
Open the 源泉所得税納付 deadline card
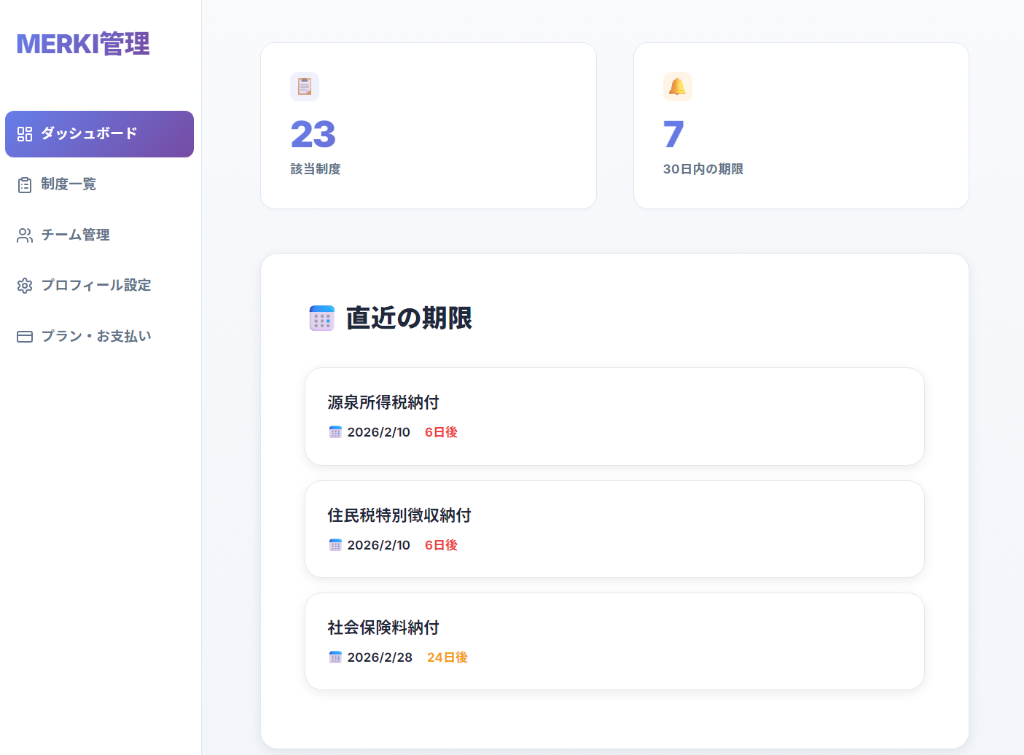[614, 416]
